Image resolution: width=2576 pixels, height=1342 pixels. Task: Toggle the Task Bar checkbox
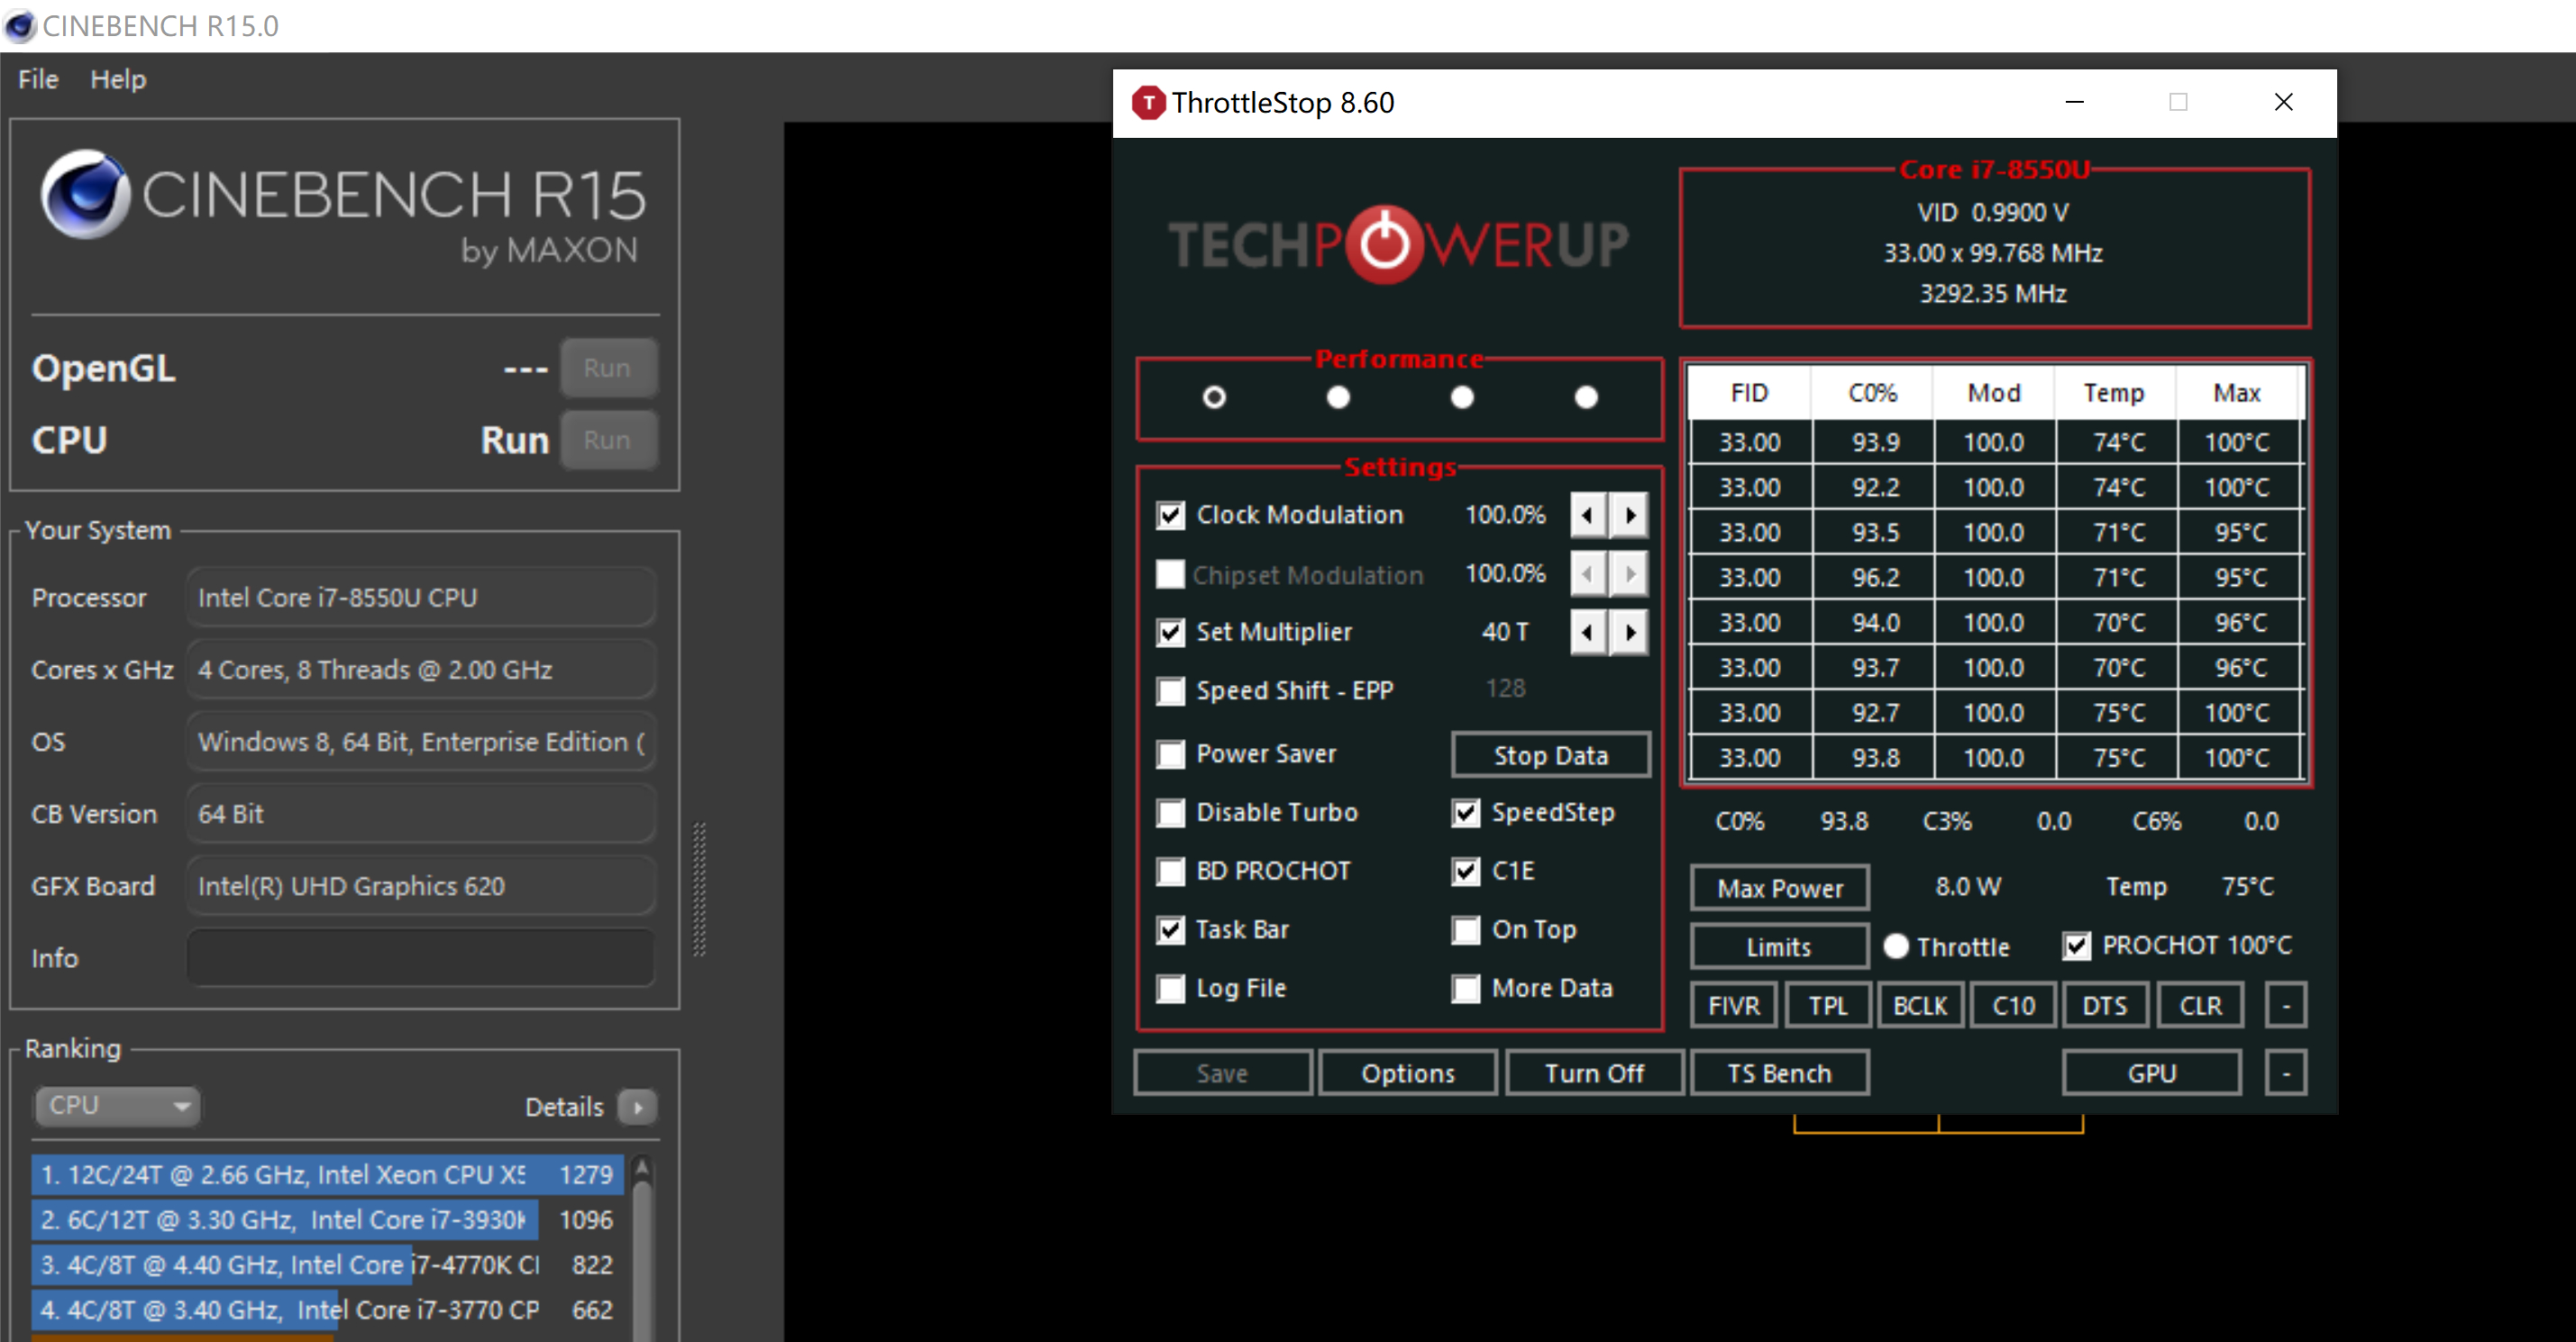tap(1170, 930)
